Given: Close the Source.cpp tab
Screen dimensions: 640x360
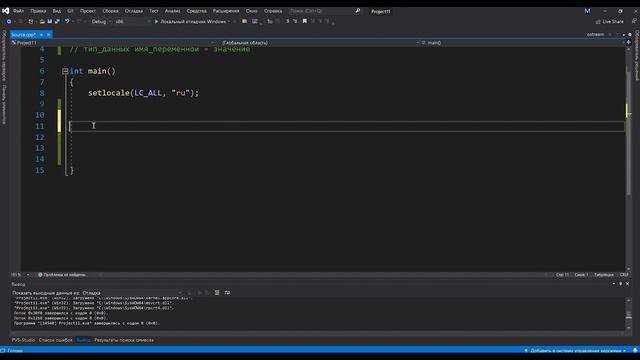Looking at the screenshot, I should (49, 35).
